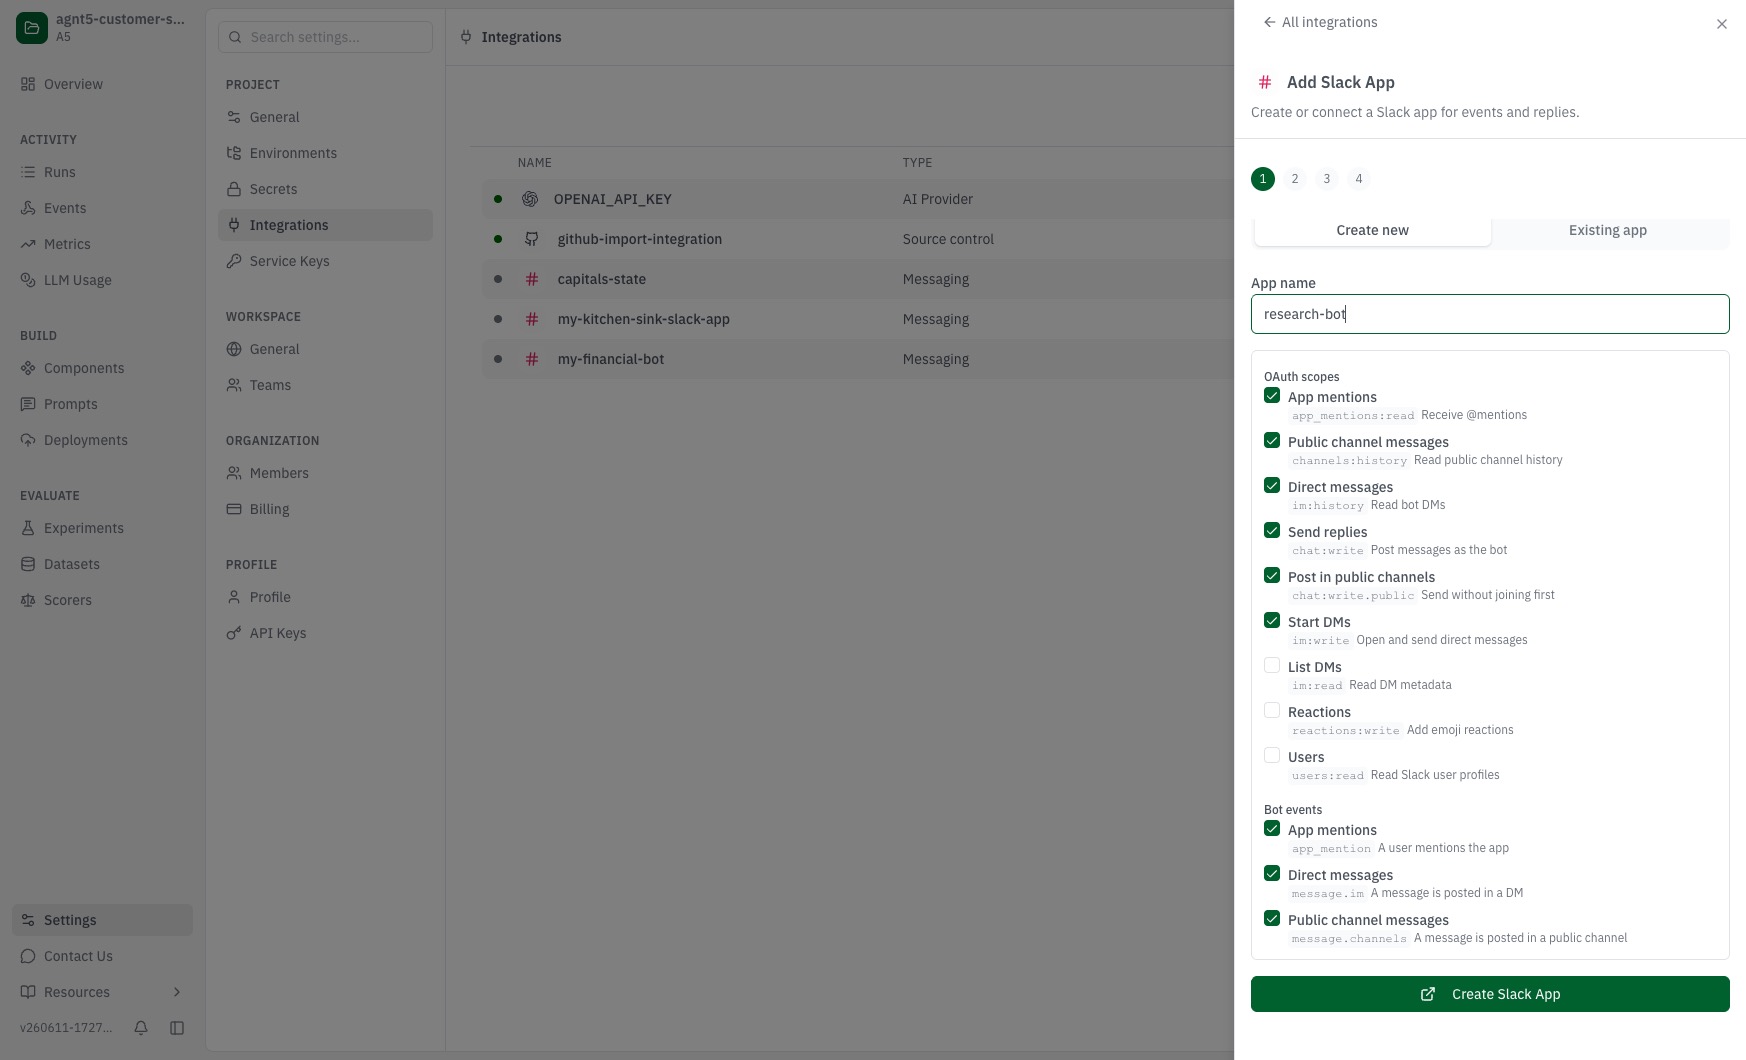Go back to All integrations

(x=1320, y=22)
